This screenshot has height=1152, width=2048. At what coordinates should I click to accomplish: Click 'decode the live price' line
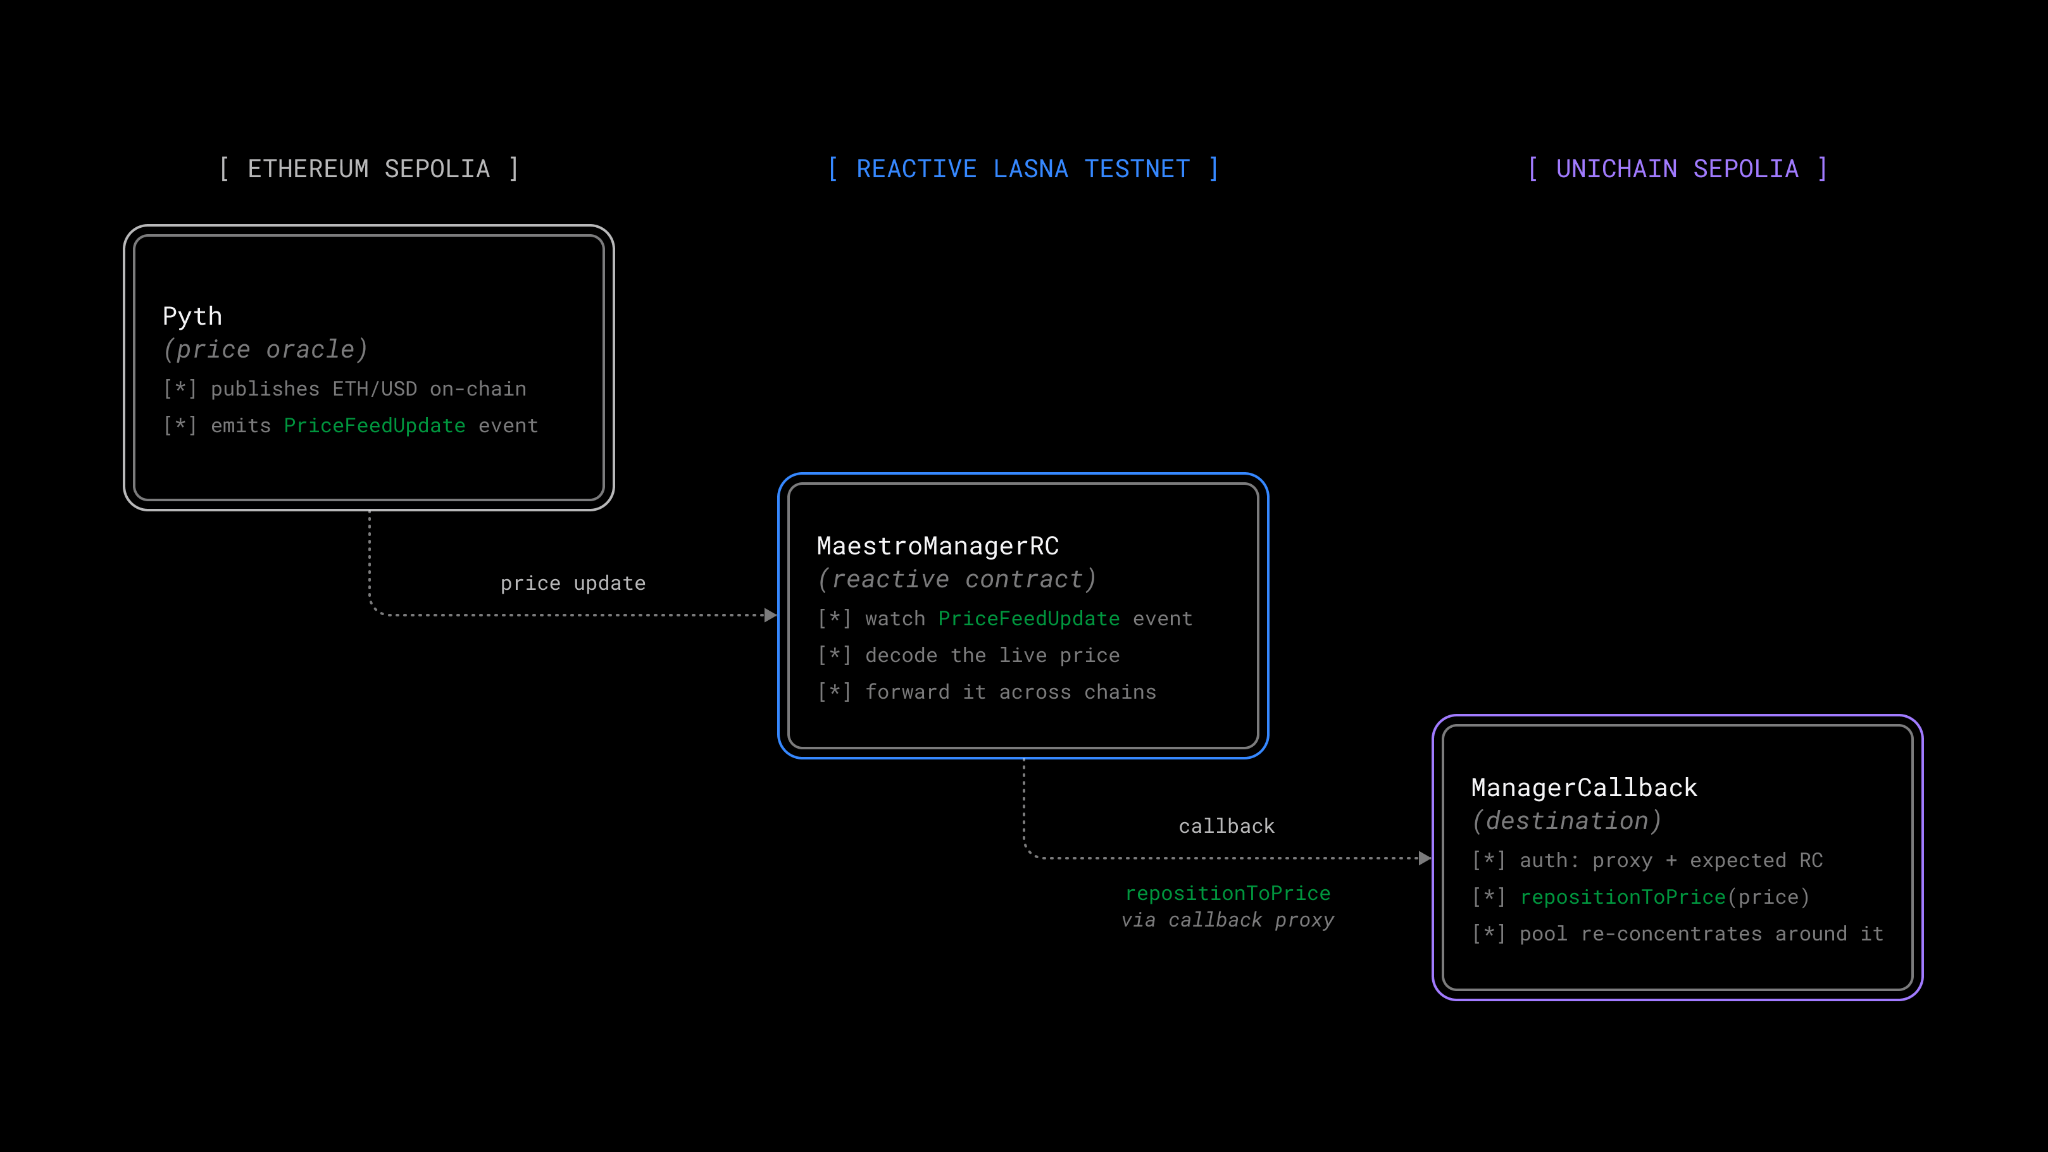(x=969, y=656)
